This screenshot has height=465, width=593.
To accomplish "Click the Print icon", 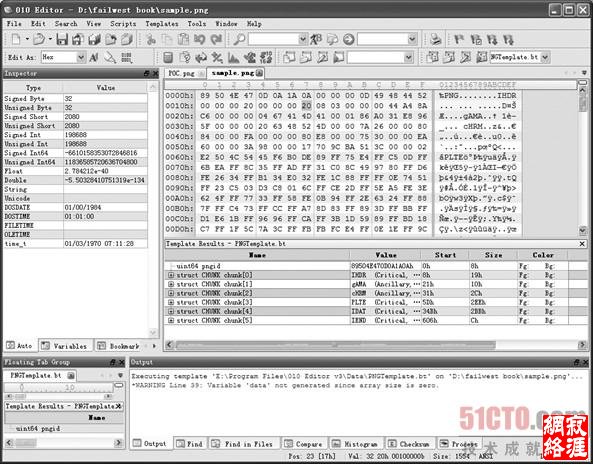I will pos(436,39).
